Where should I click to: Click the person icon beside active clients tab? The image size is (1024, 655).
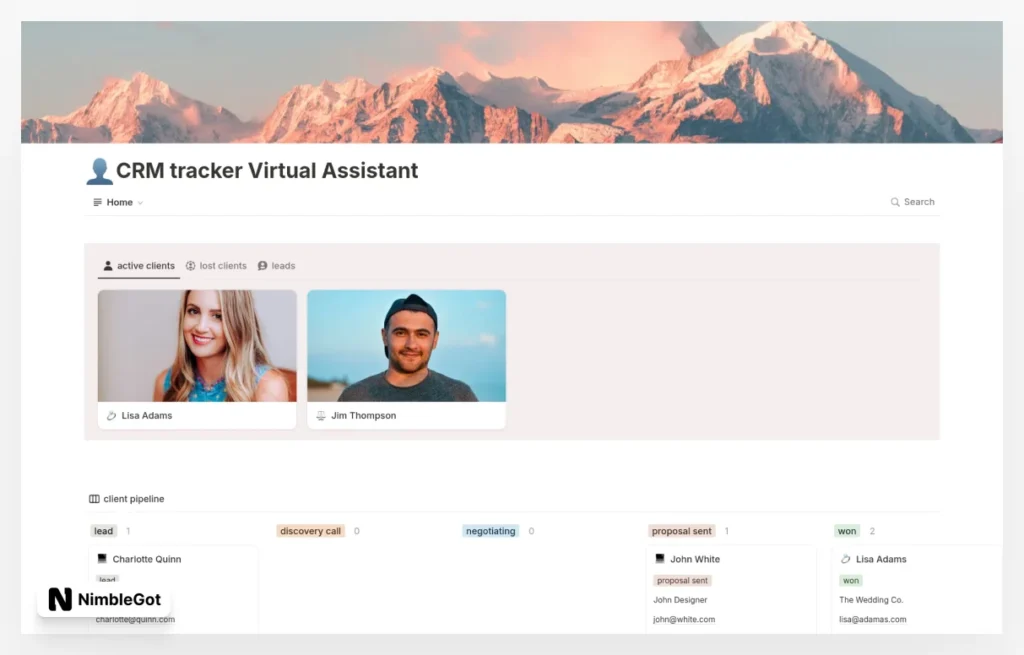click(108, 265)
